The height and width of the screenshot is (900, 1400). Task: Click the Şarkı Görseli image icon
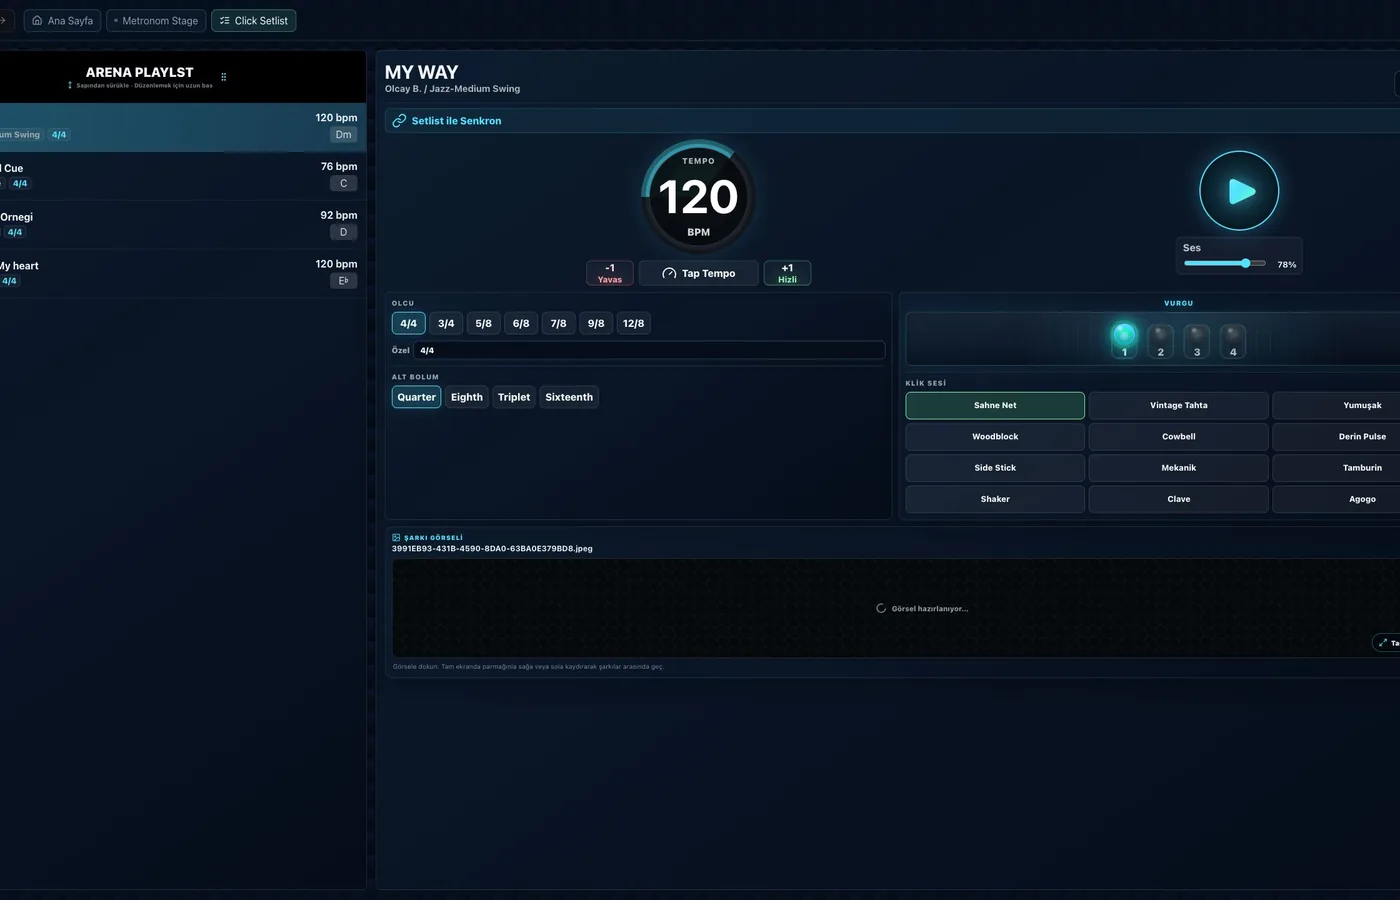396,538
